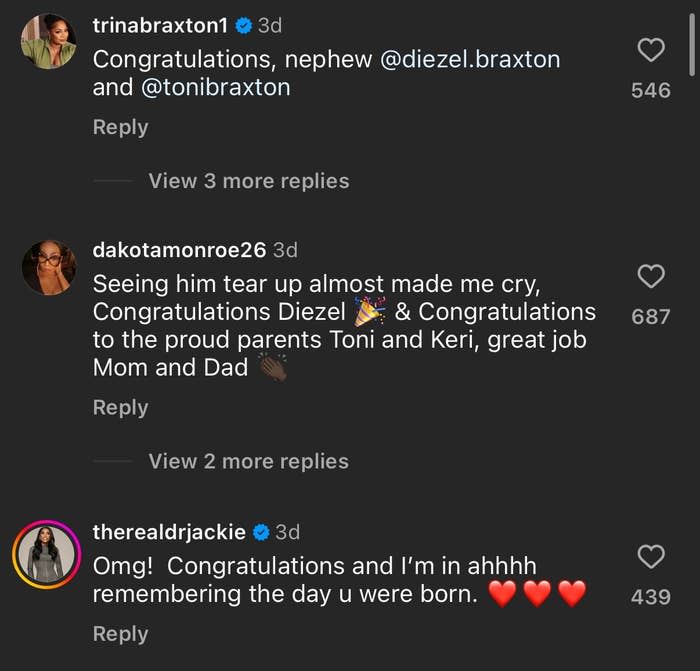This screenshot has height=671, width=700.
Task: Open dakotamonroe26 username link
Action: coord(179,250)
